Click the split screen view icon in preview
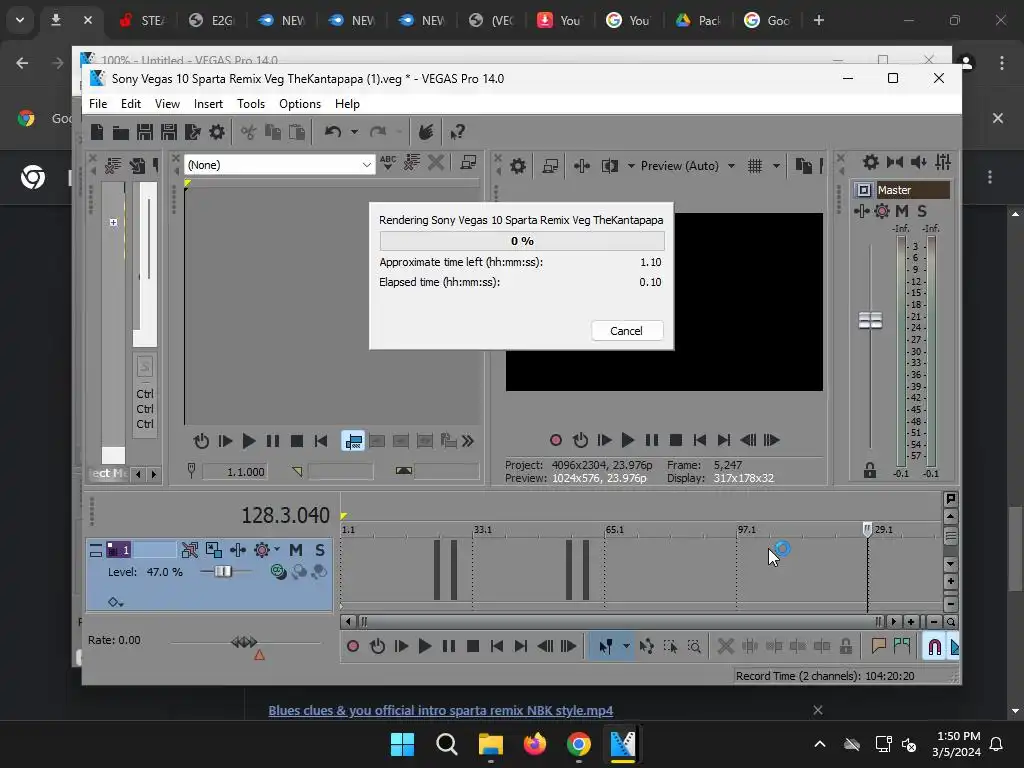The image size is (1024, 768). click(x=610, y=166)
